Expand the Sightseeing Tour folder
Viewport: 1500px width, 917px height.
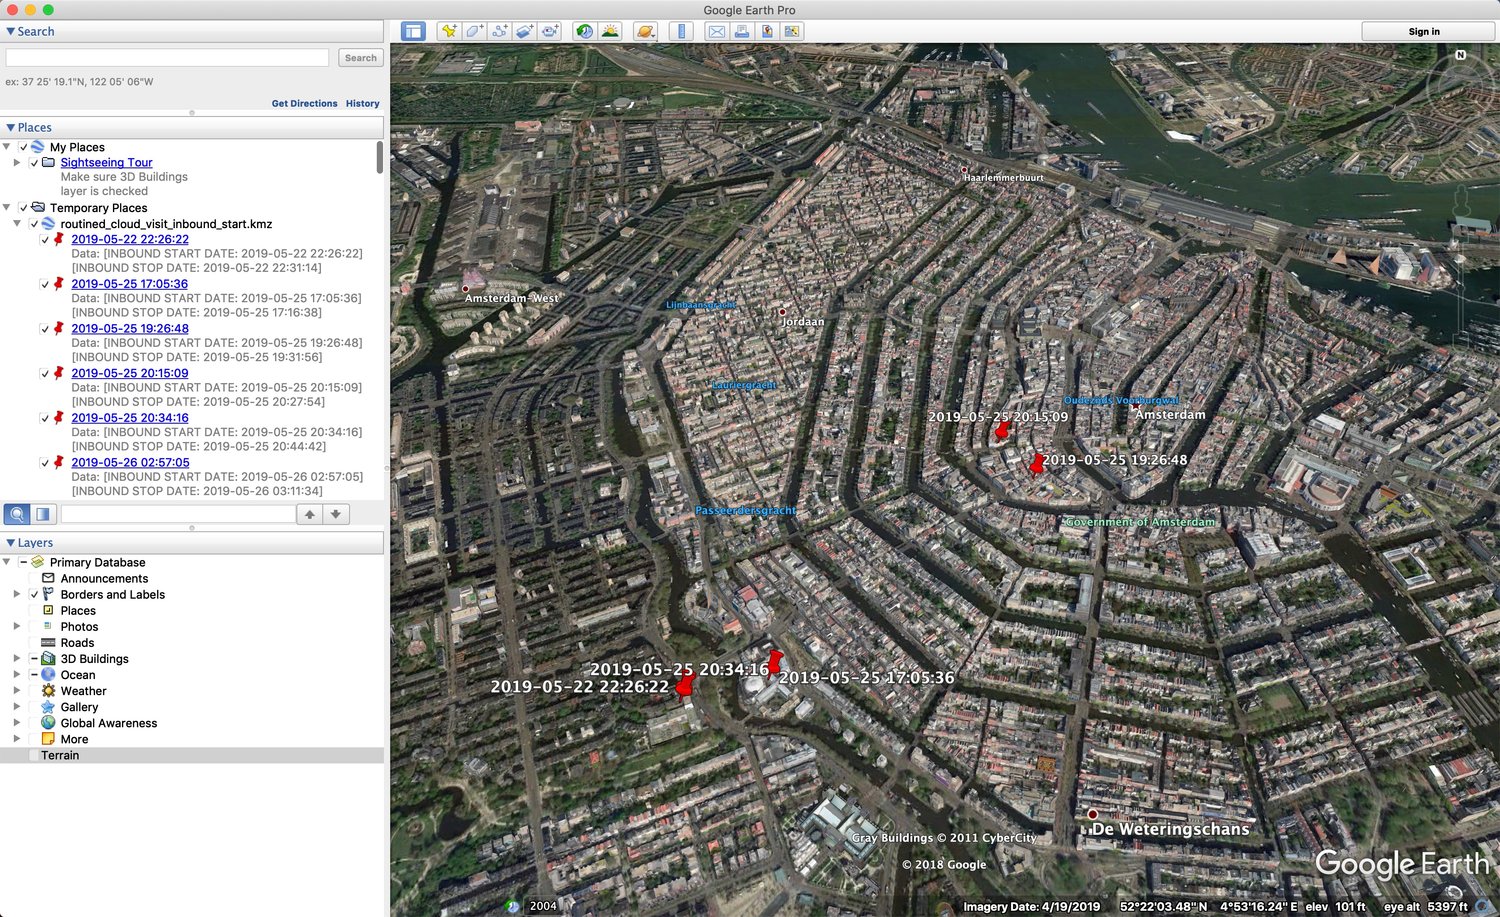tap(17, 162)
